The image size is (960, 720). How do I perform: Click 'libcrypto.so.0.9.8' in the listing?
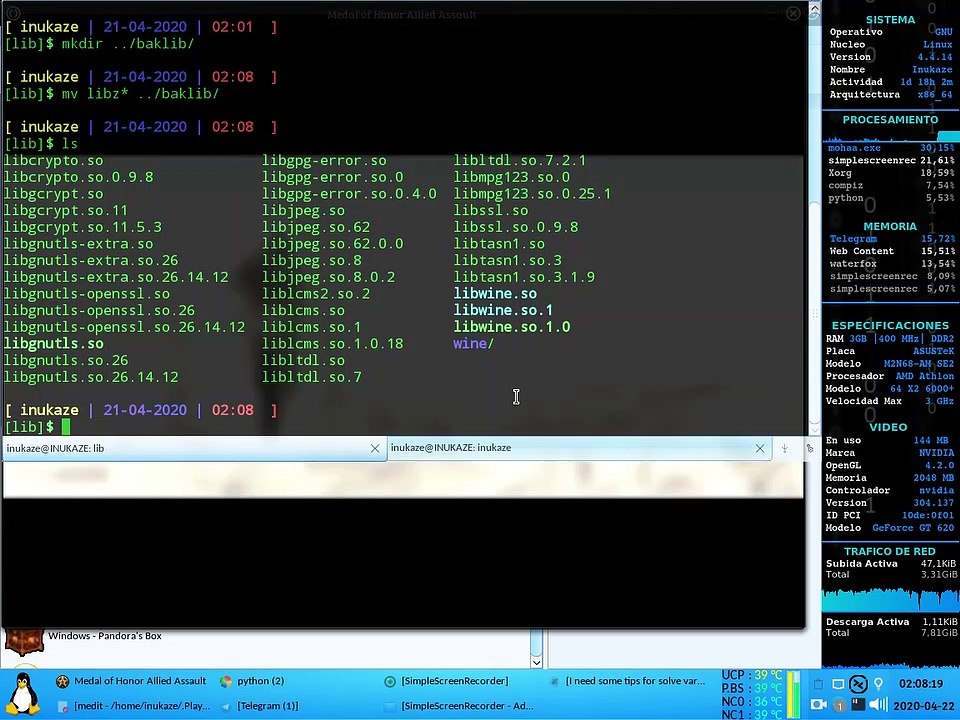(x=78, y=177)
